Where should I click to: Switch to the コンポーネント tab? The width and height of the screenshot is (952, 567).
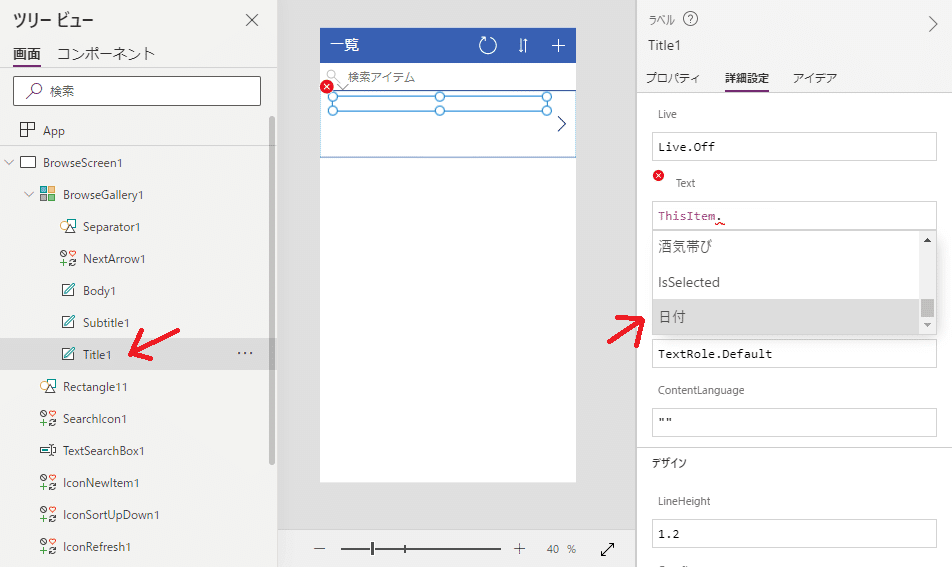[x=106, y=54]
